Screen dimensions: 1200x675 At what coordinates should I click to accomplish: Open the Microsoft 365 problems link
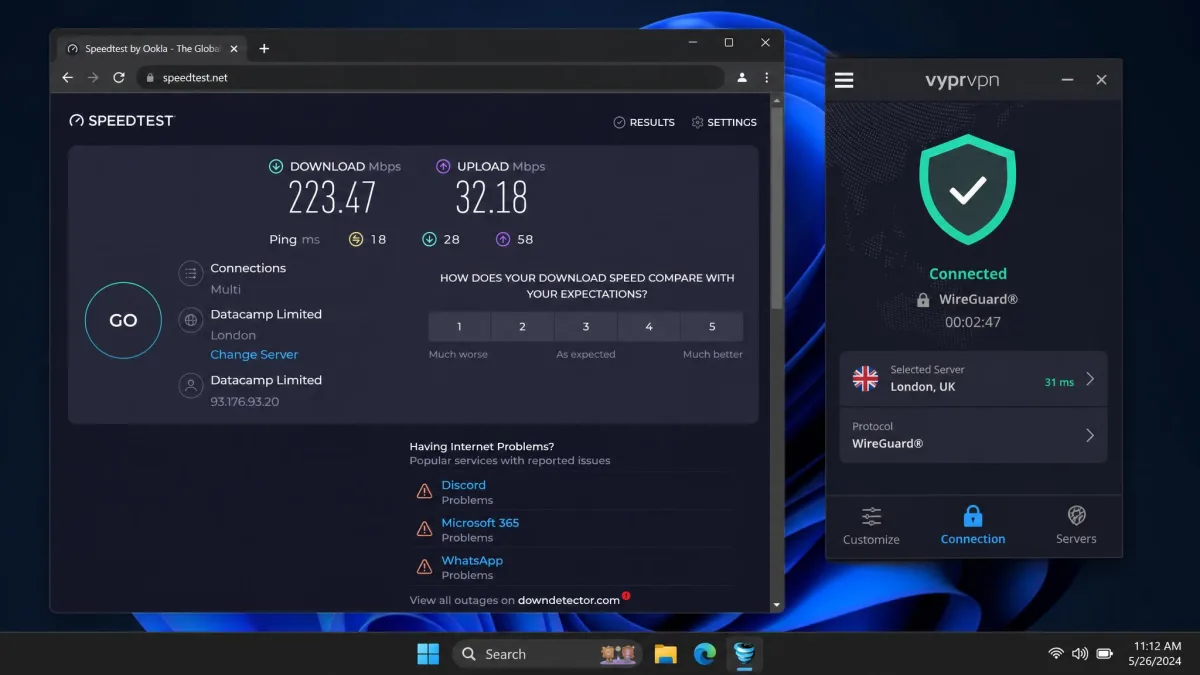[x=480, y=523]
